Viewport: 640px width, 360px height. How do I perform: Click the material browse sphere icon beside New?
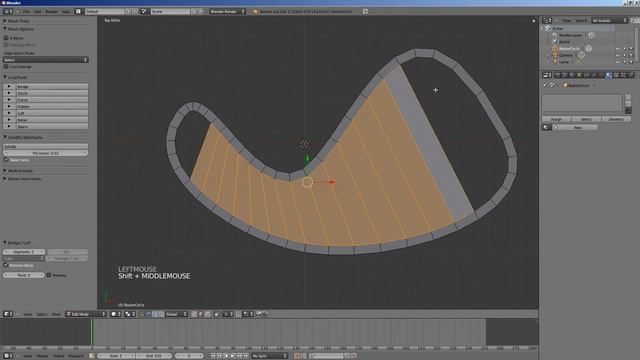tap(547, 127)
